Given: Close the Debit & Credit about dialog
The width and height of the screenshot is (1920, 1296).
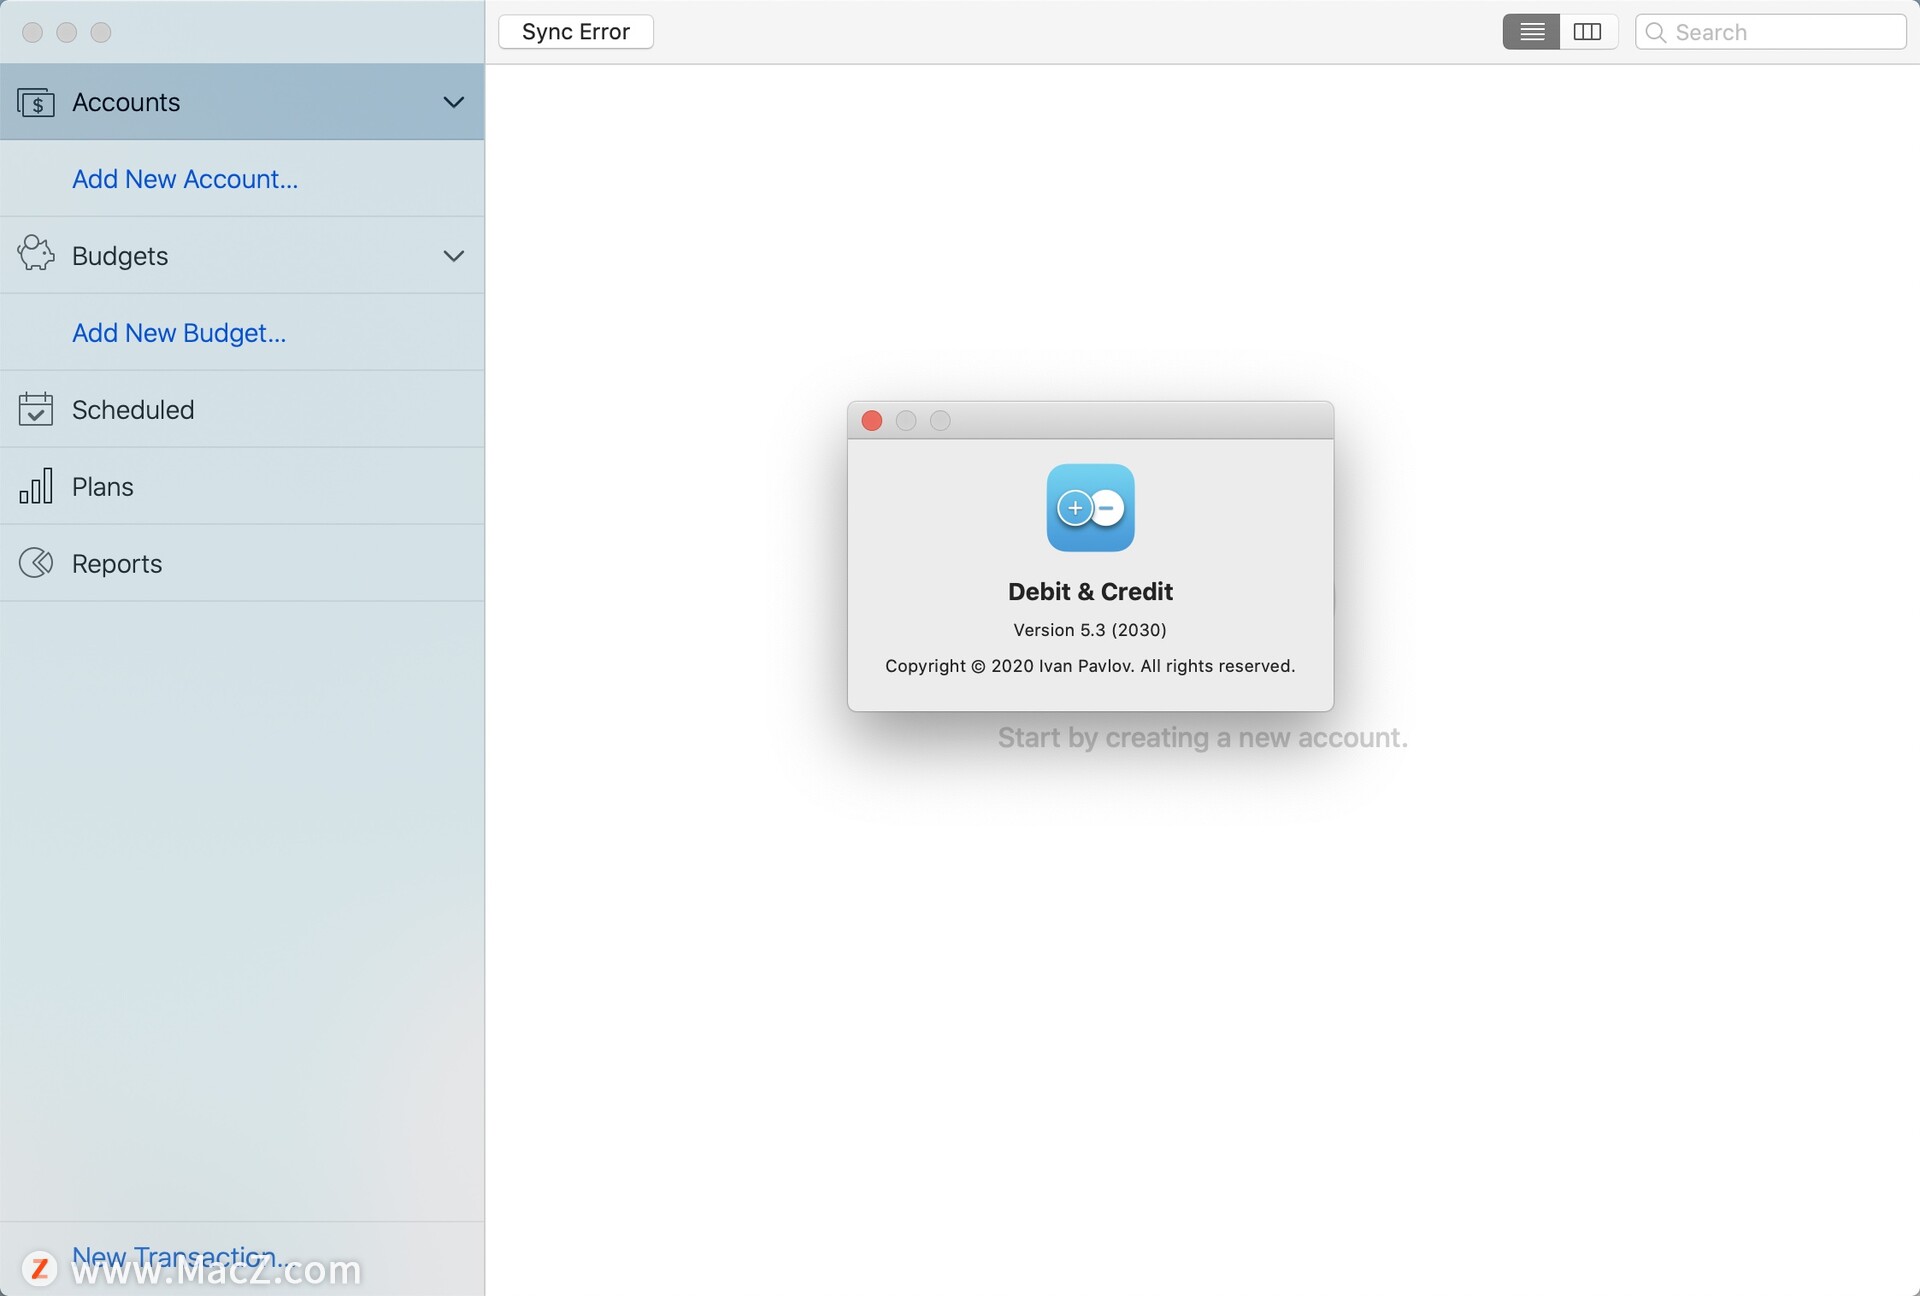Looking at the screenshot, I should (x=872, y=421).
